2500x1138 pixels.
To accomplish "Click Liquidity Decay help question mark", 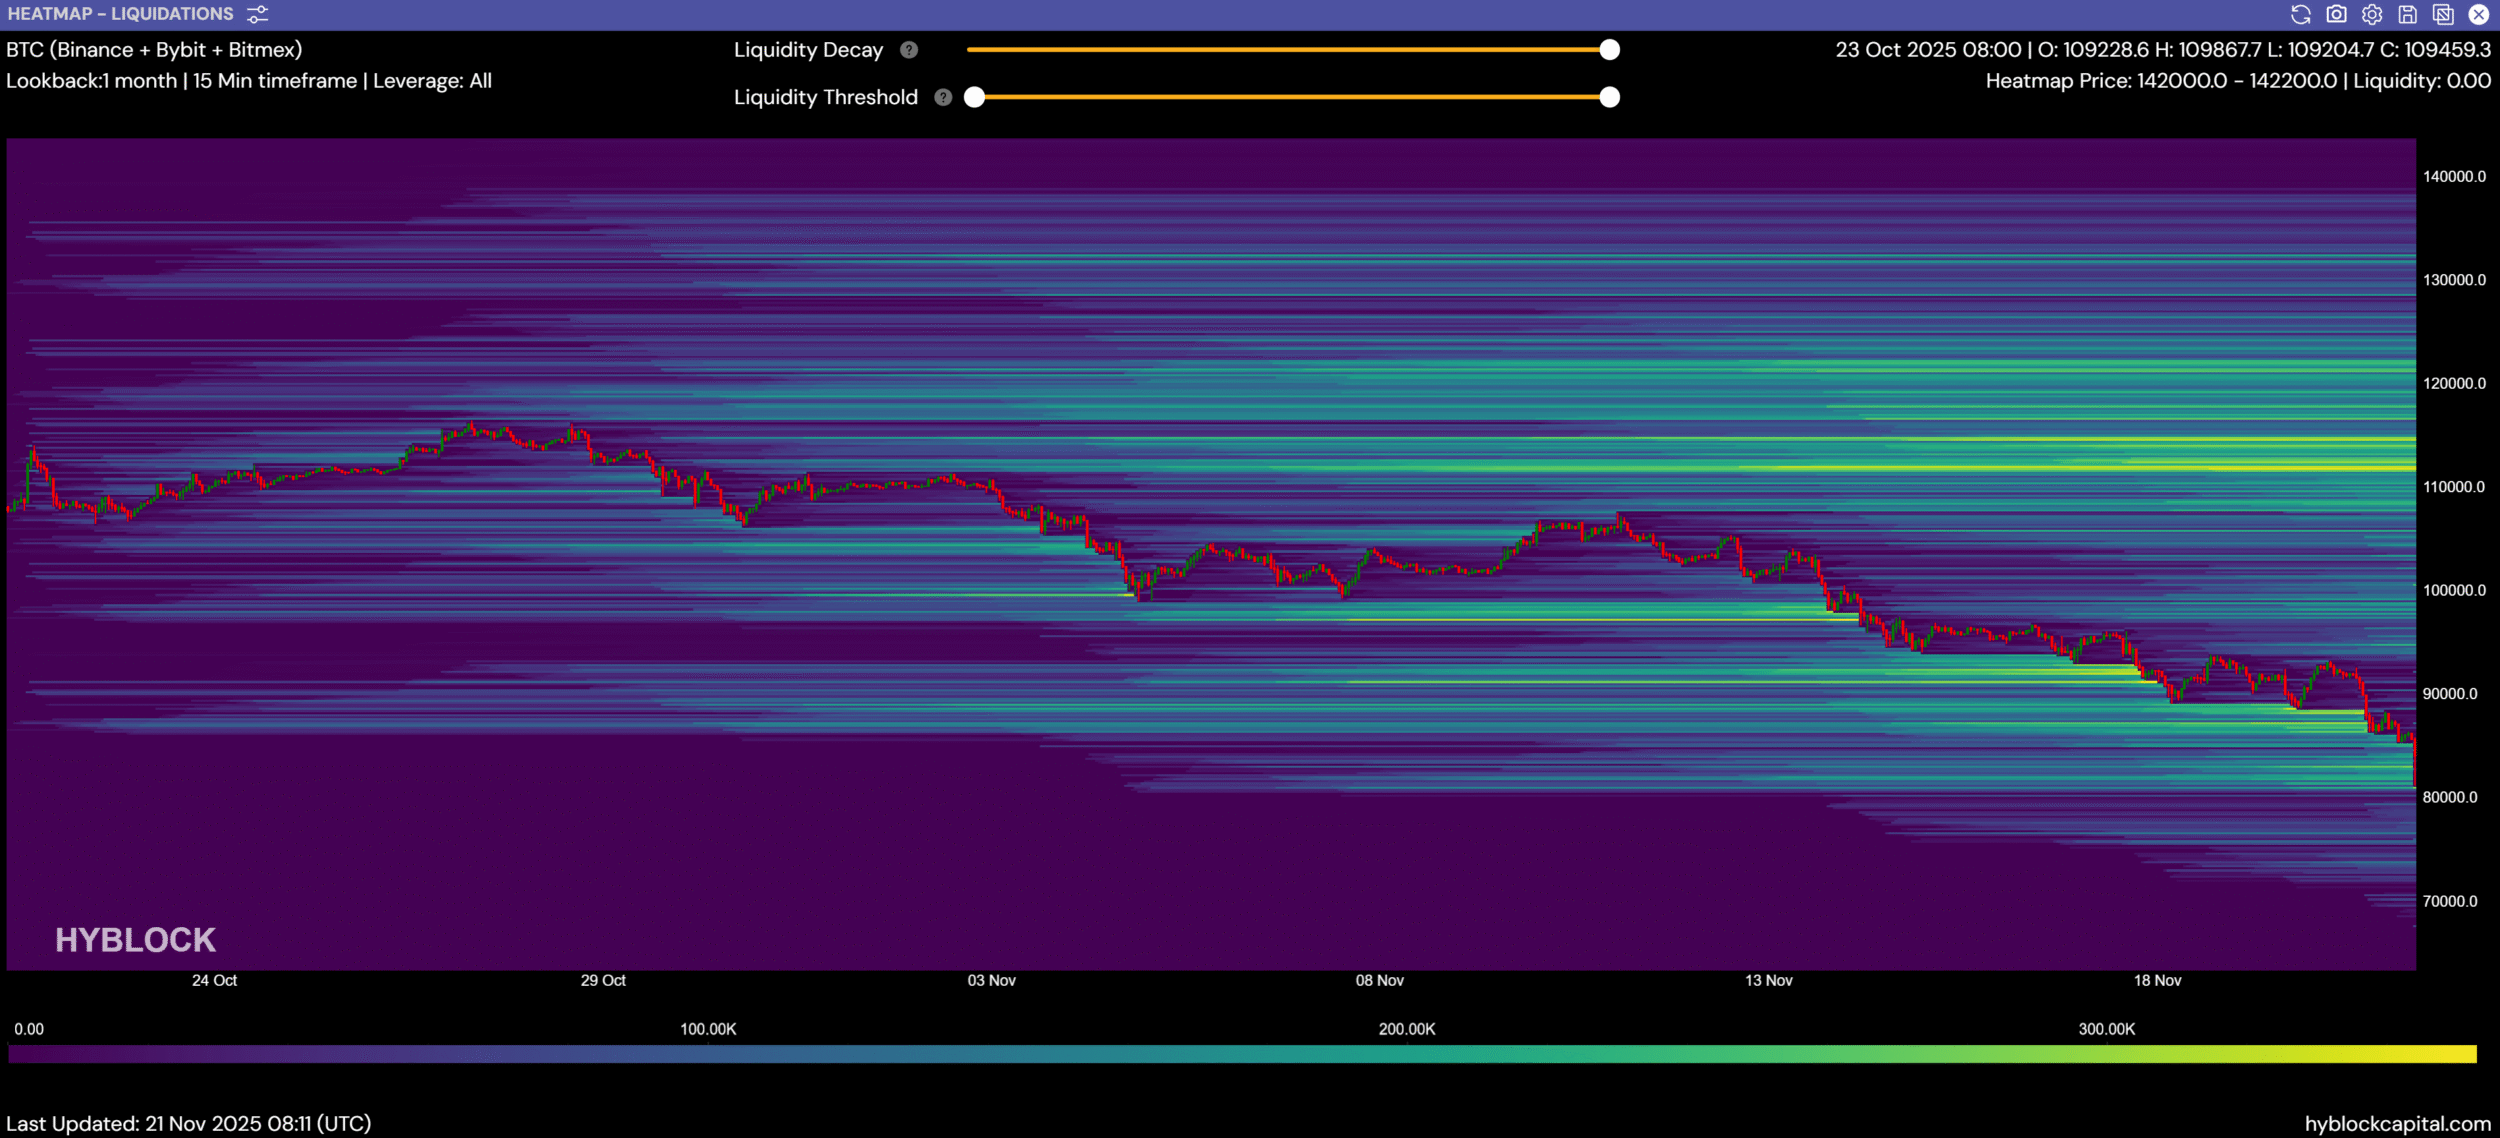I will click(909, 50).
